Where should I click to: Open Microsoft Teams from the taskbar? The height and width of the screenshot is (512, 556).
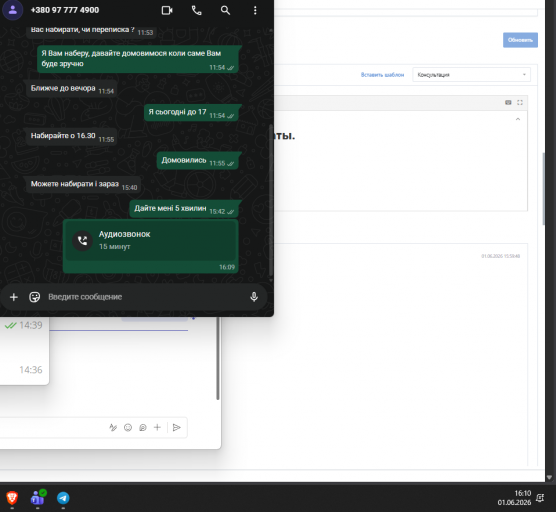(x=38, y=498)
